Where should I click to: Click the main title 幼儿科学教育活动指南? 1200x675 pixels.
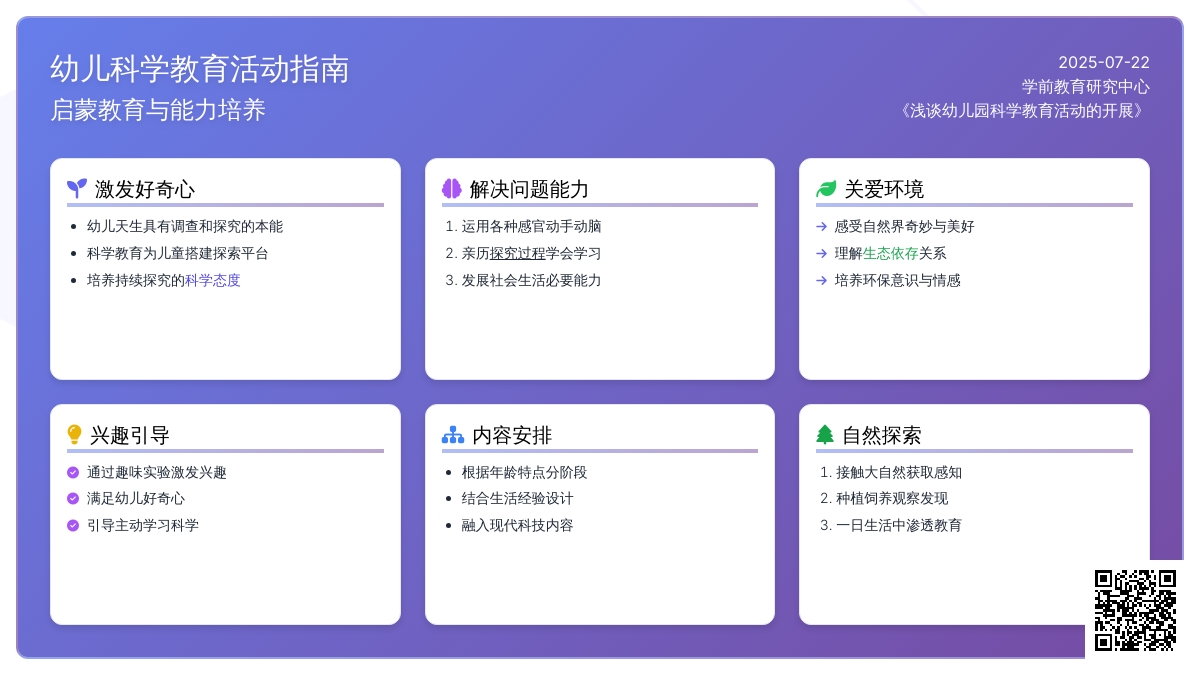click(x=200, y=69)
